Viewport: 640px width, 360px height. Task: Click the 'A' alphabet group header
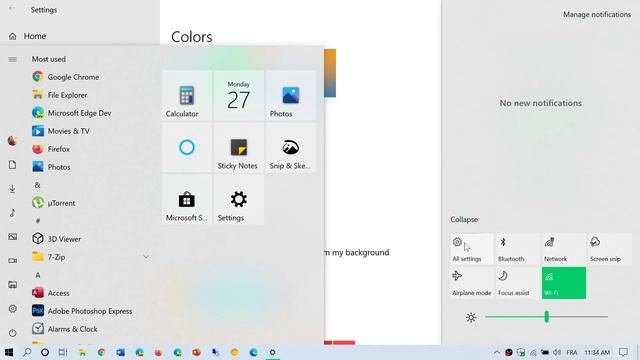pyautogui.click(x=38, y=275)
